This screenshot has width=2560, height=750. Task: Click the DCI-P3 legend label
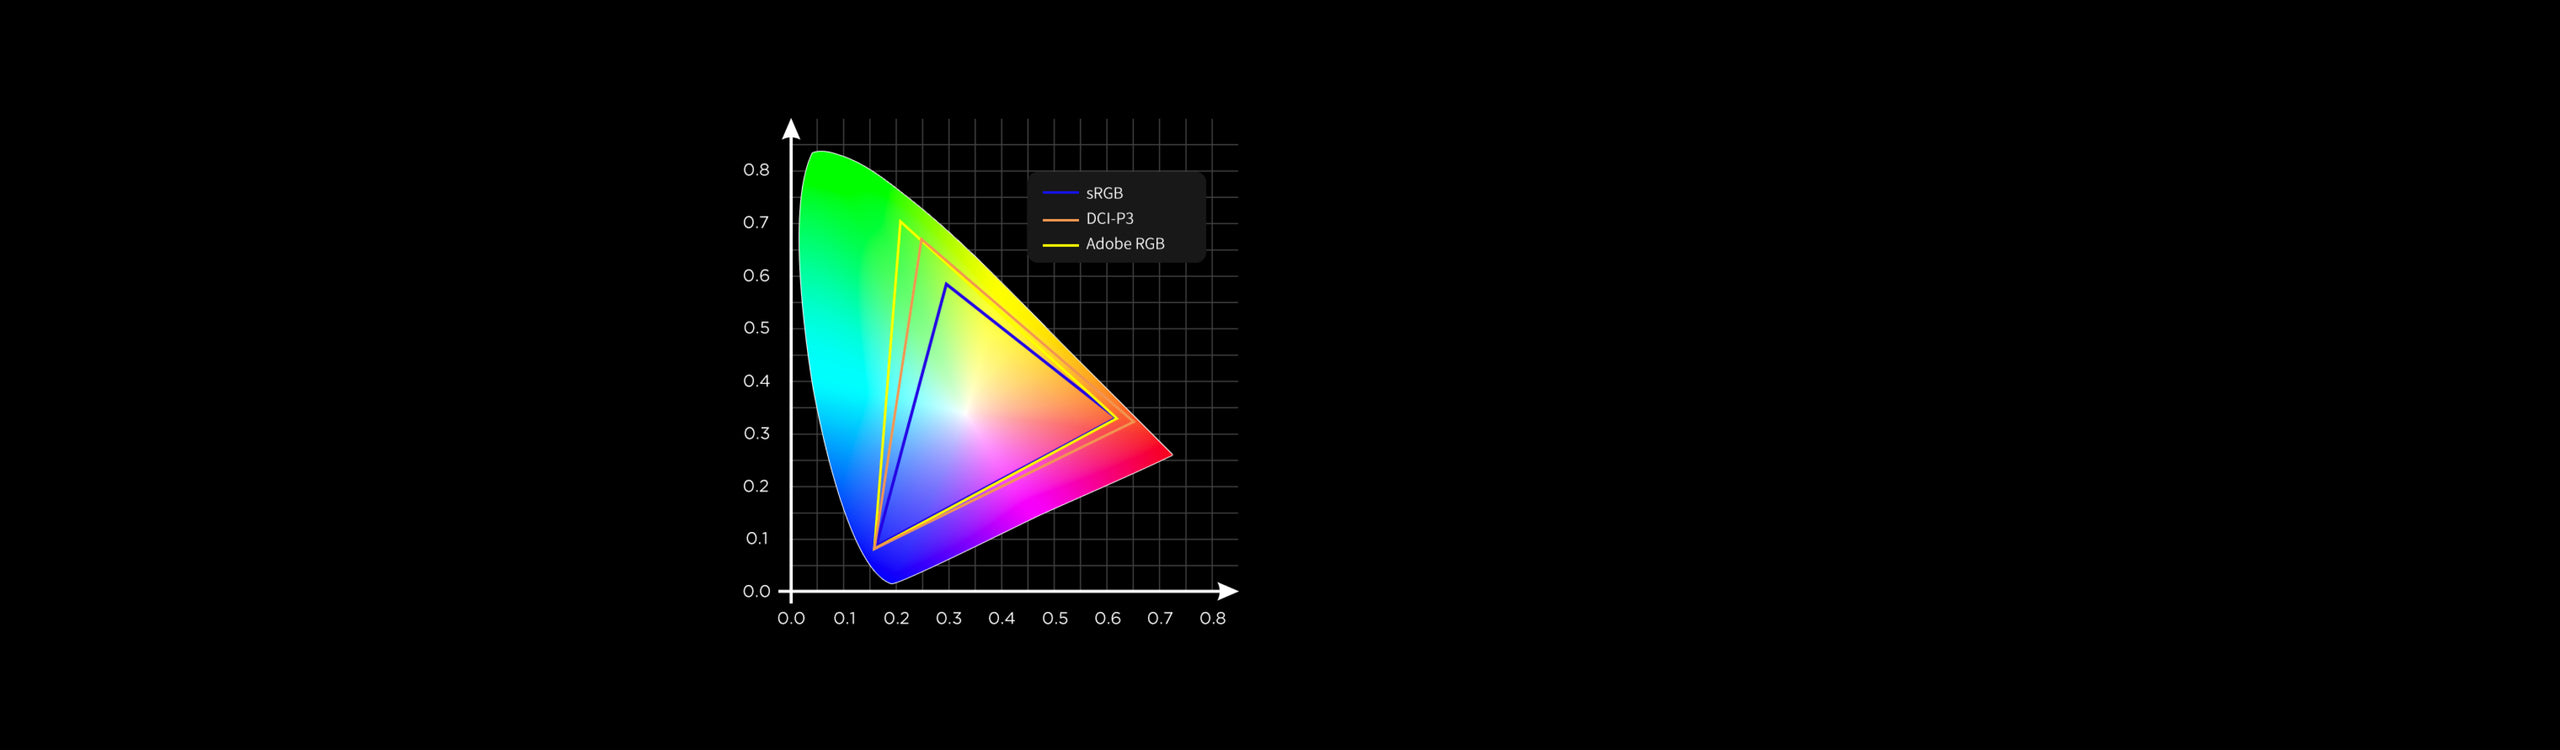(x=1109, y=218)
